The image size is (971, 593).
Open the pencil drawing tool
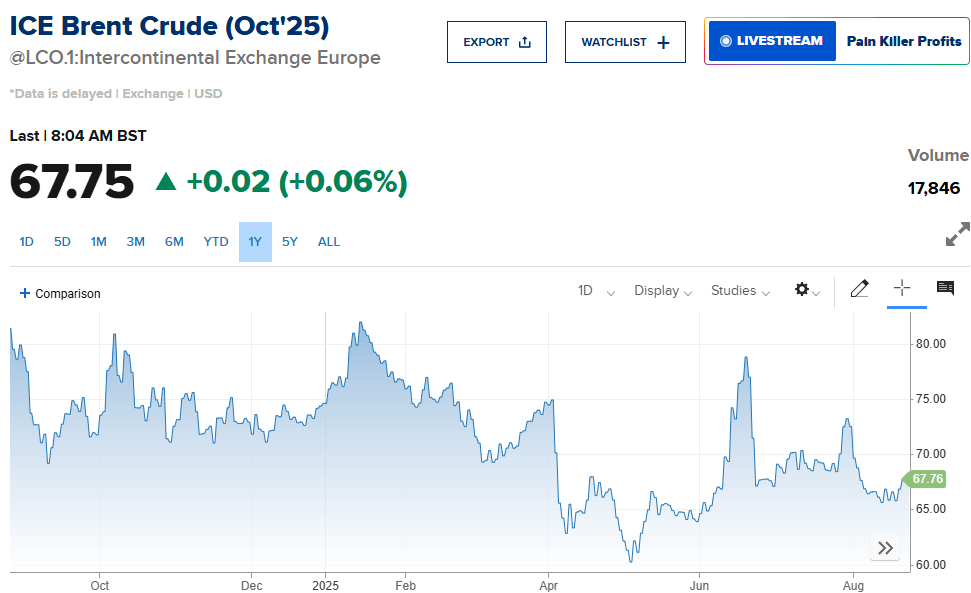point(859,289)
